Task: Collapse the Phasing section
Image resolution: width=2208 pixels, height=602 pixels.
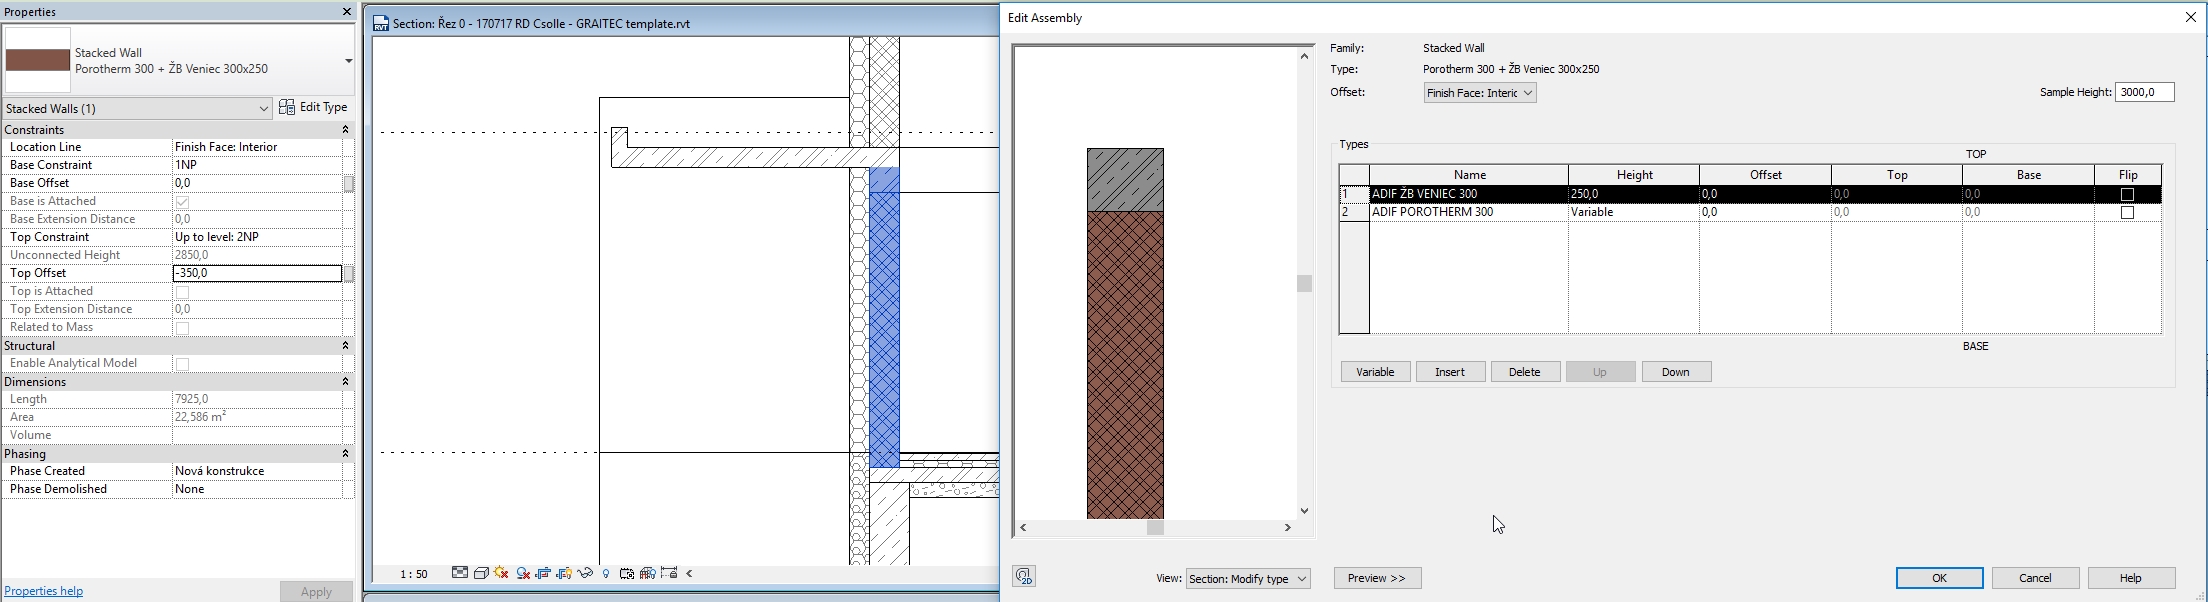Action: [x=345, y=454]
